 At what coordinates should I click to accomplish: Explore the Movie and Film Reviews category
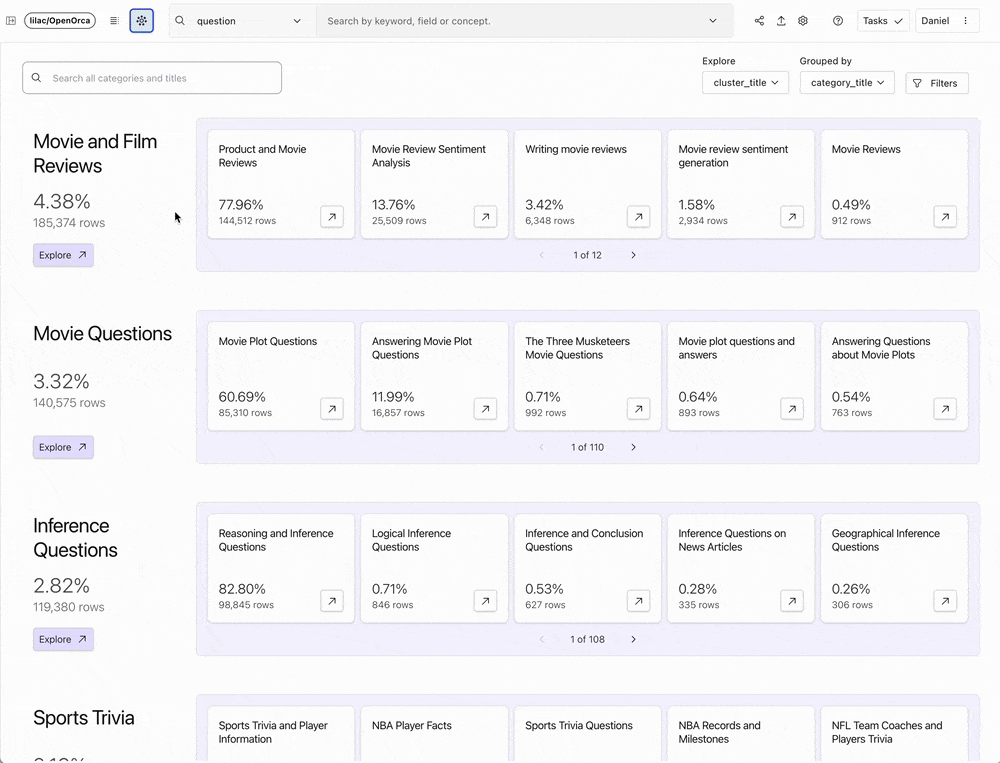[x=63, y=255]
